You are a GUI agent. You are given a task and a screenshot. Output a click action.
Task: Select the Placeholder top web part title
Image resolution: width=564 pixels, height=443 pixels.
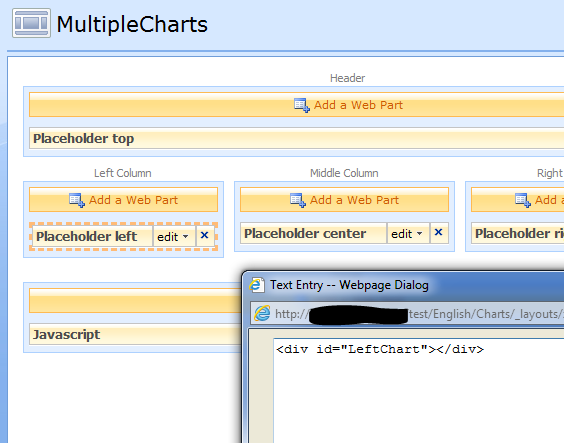(x=83, y=138)
